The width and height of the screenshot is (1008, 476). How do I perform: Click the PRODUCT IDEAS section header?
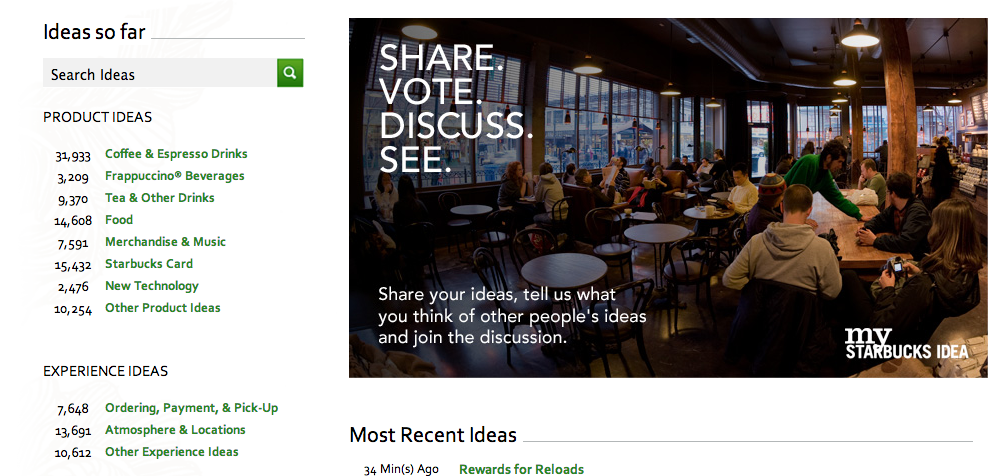tap(97, 117)
